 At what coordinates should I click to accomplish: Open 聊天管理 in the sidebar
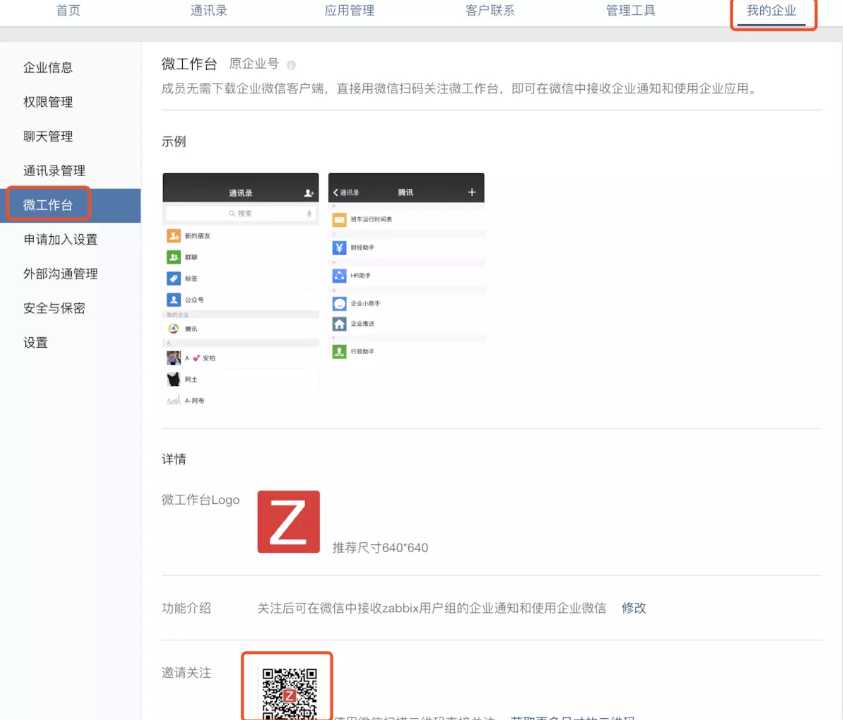pyautogui.click(x=48, y=137)
